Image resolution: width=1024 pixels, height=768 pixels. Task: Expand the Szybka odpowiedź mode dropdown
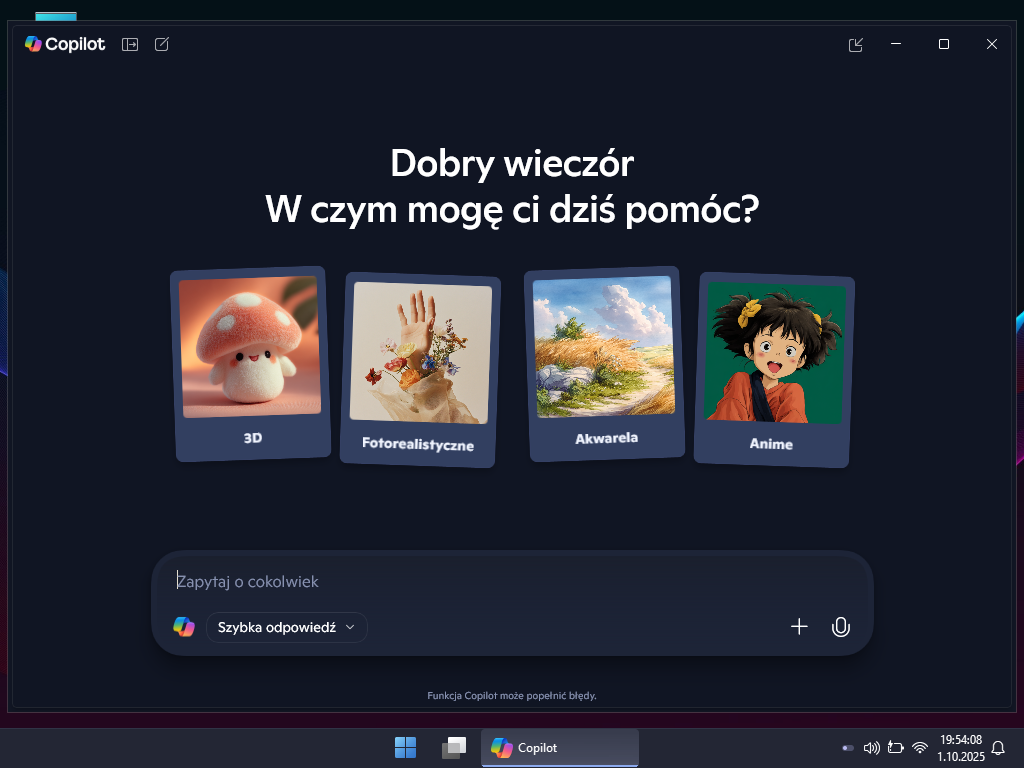point(287,627)
